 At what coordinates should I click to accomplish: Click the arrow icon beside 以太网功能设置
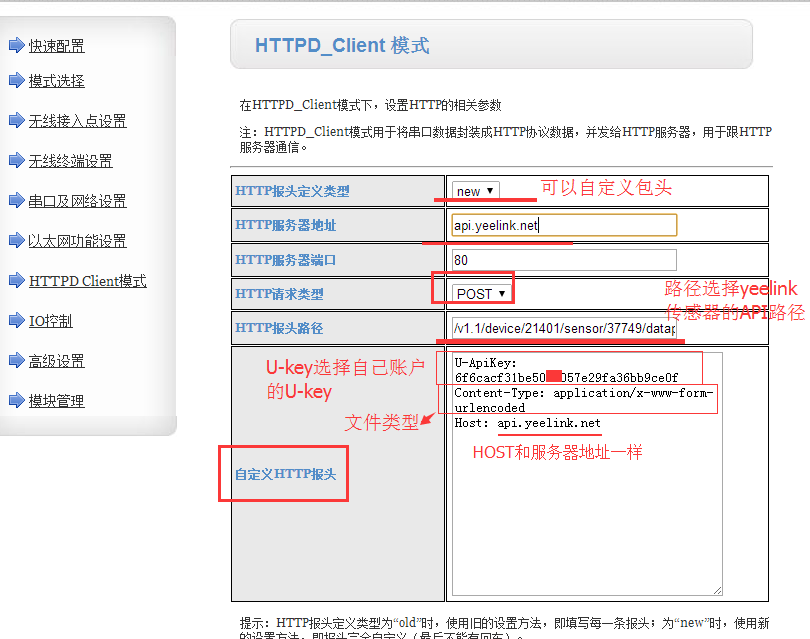pos(16,241)
